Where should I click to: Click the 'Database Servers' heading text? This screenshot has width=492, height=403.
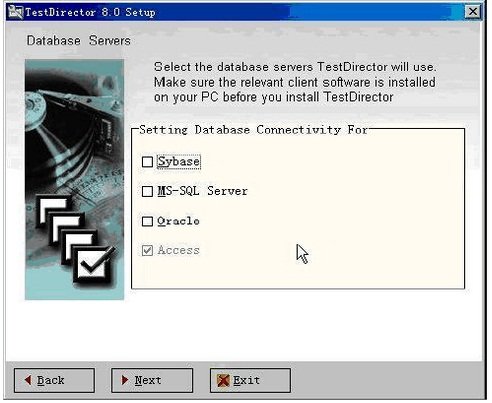click(x=79, y=40)
